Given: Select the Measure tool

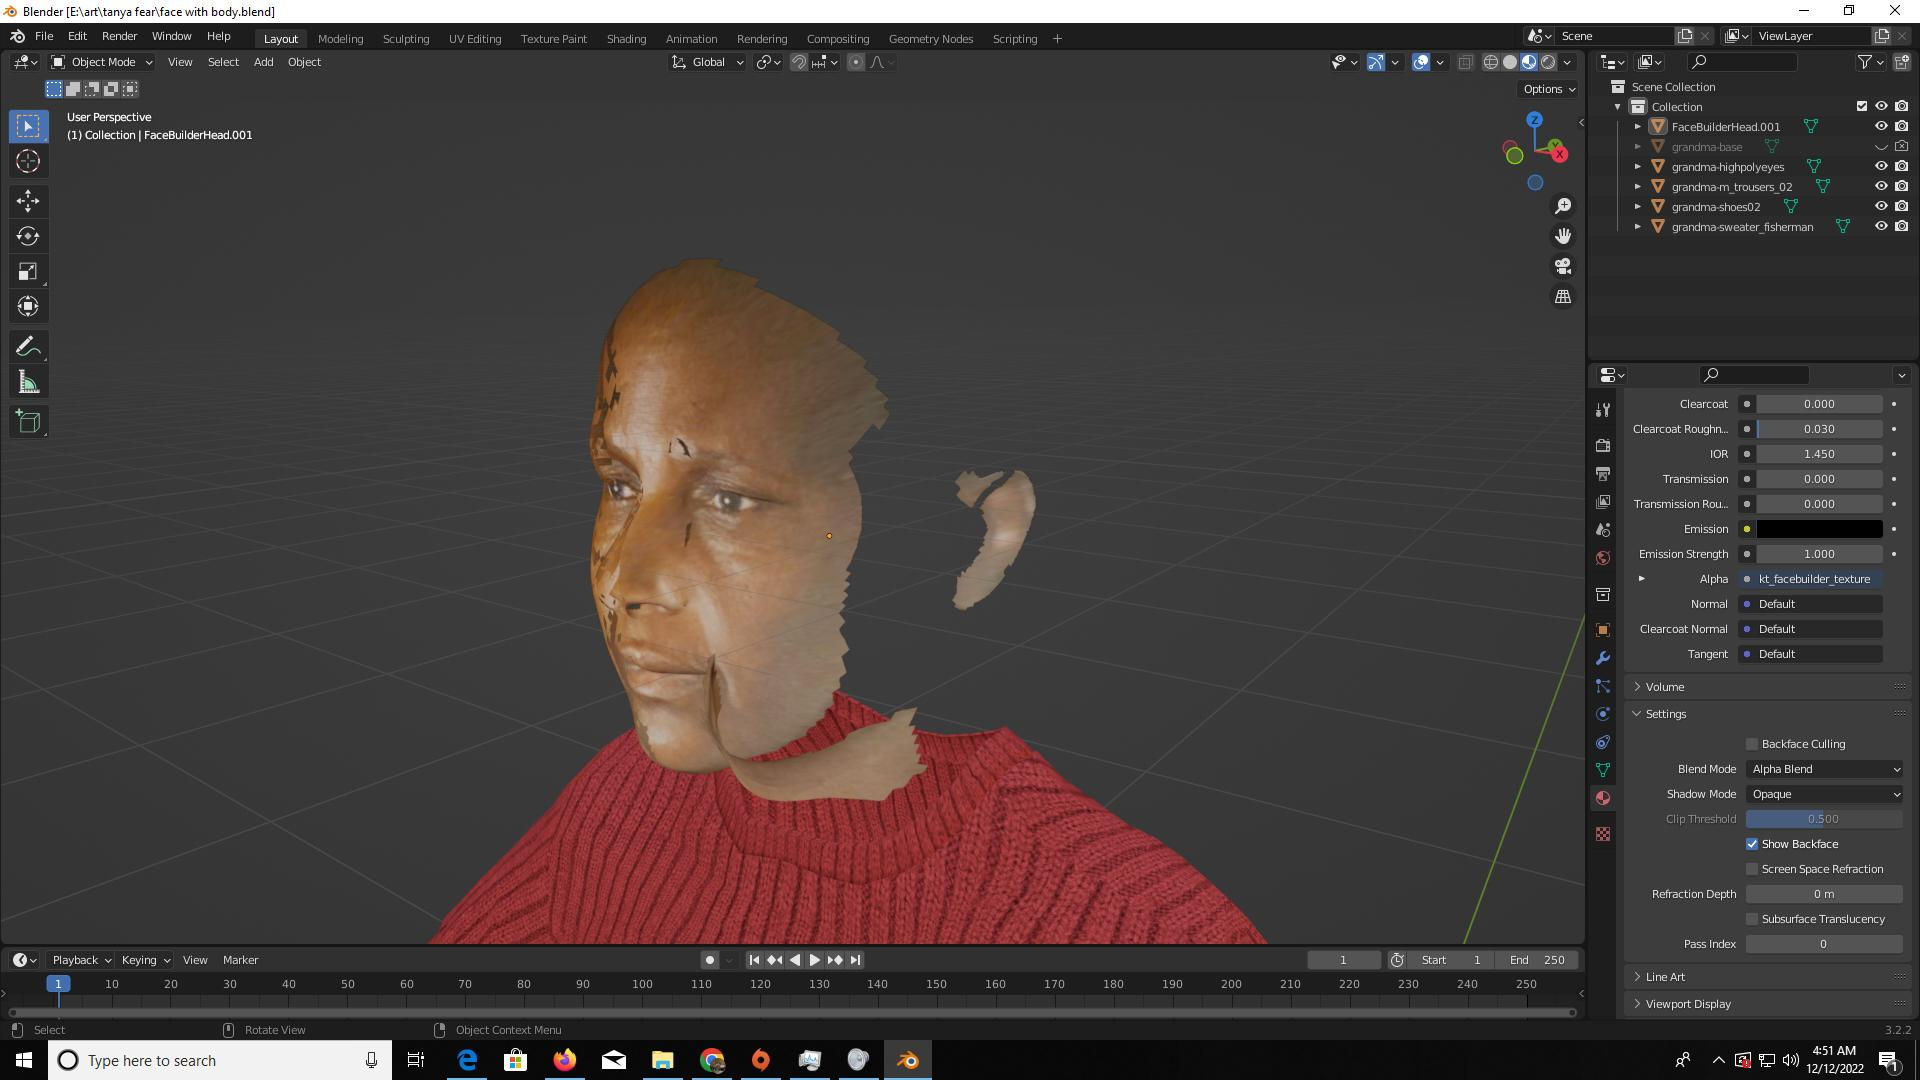Looking at the screenshot, I should point(28,382).
